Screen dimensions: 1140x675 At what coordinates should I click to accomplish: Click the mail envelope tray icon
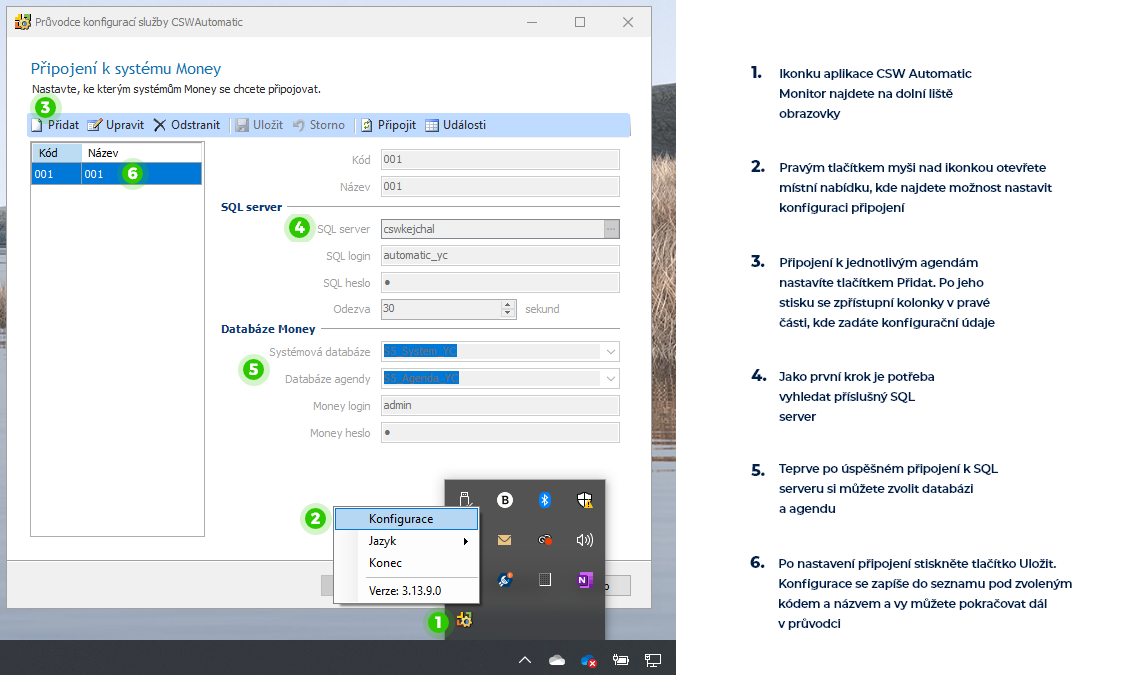505,540
